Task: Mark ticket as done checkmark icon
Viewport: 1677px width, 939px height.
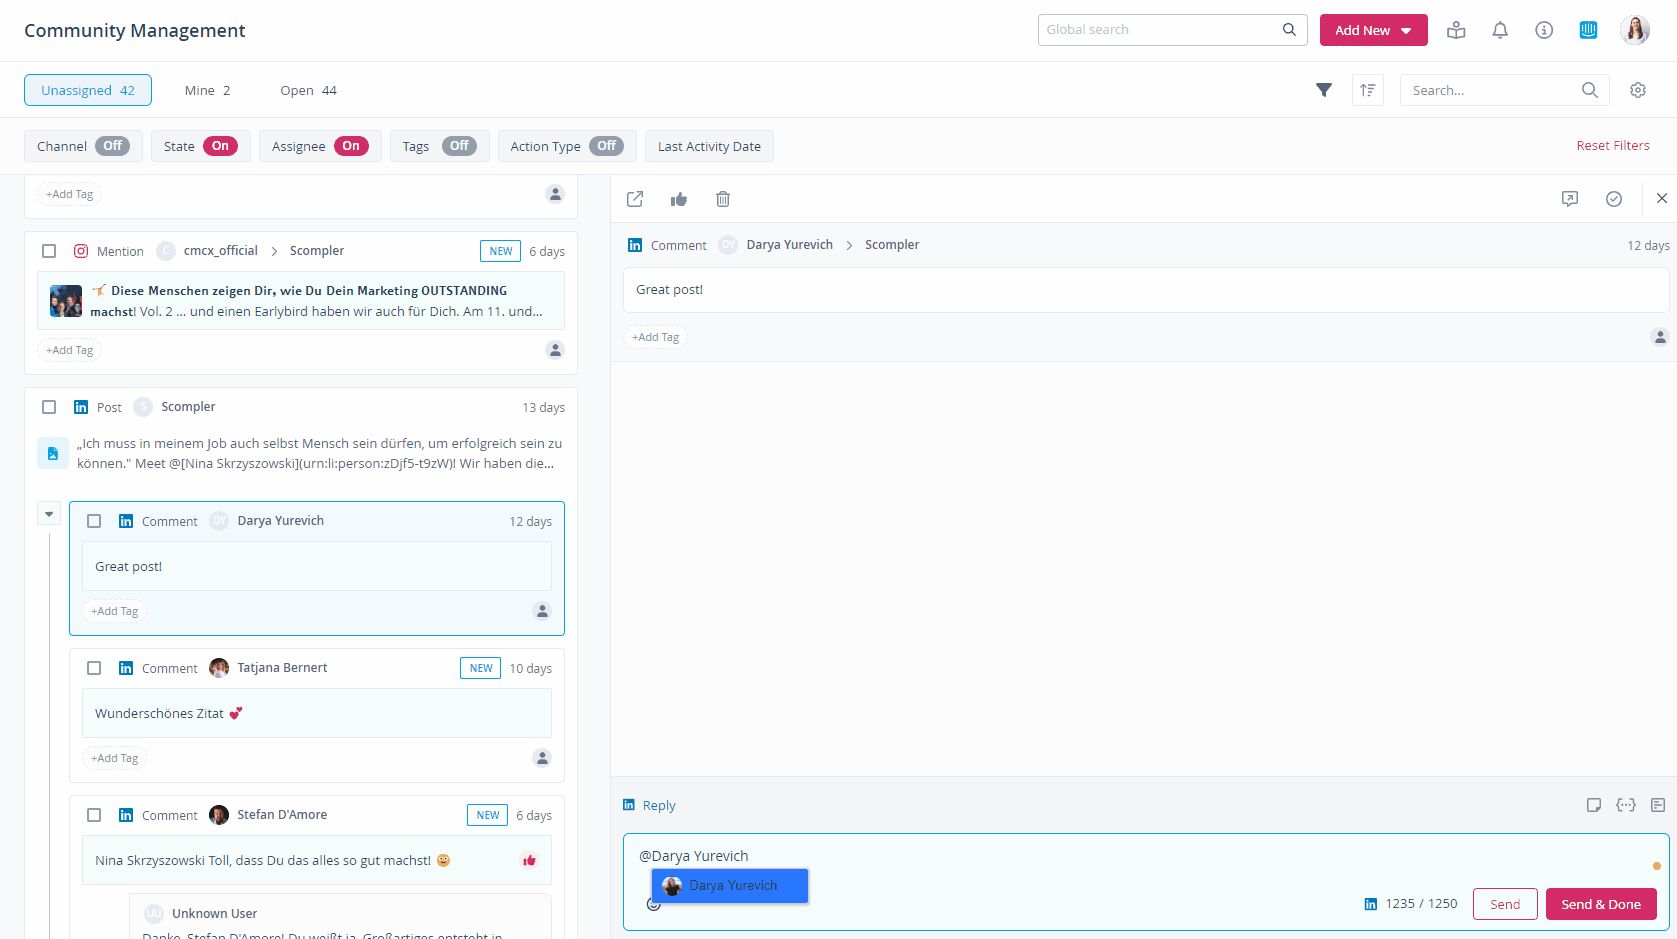Action: (1614, 199)
